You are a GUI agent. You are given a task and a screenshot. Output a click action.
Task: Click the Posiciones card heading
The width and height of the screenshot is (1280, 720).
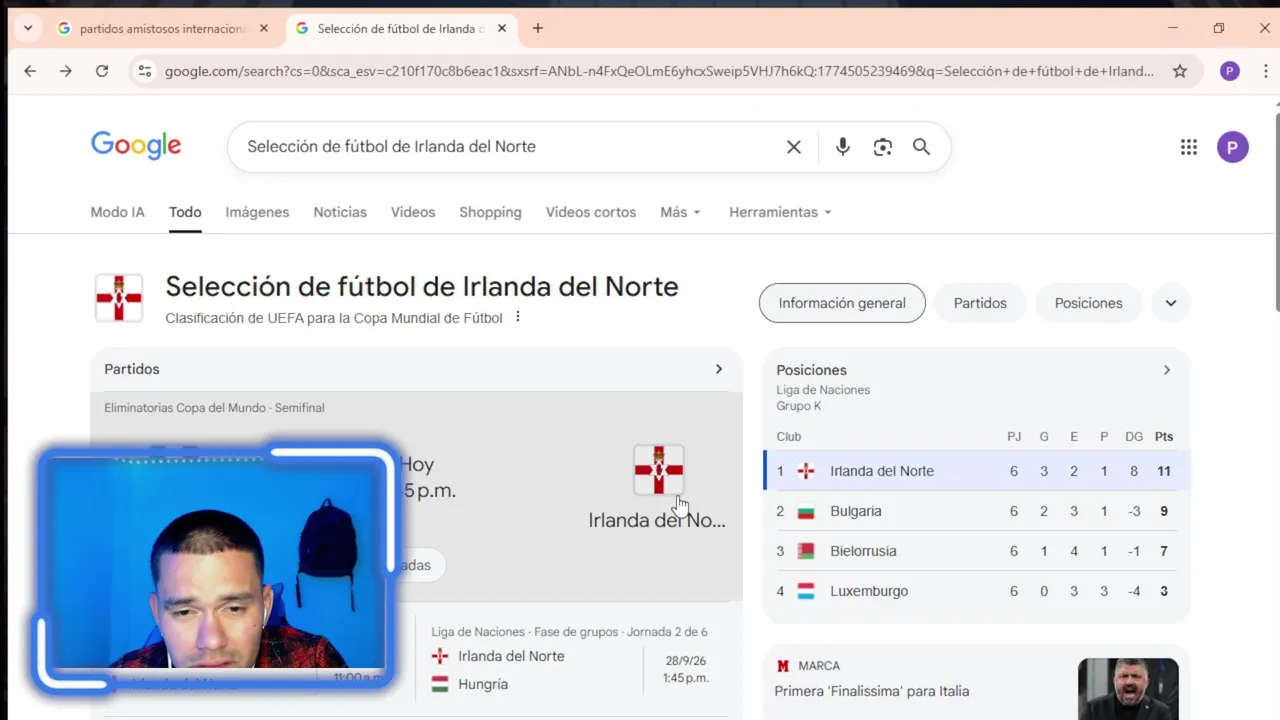point(812,370)
